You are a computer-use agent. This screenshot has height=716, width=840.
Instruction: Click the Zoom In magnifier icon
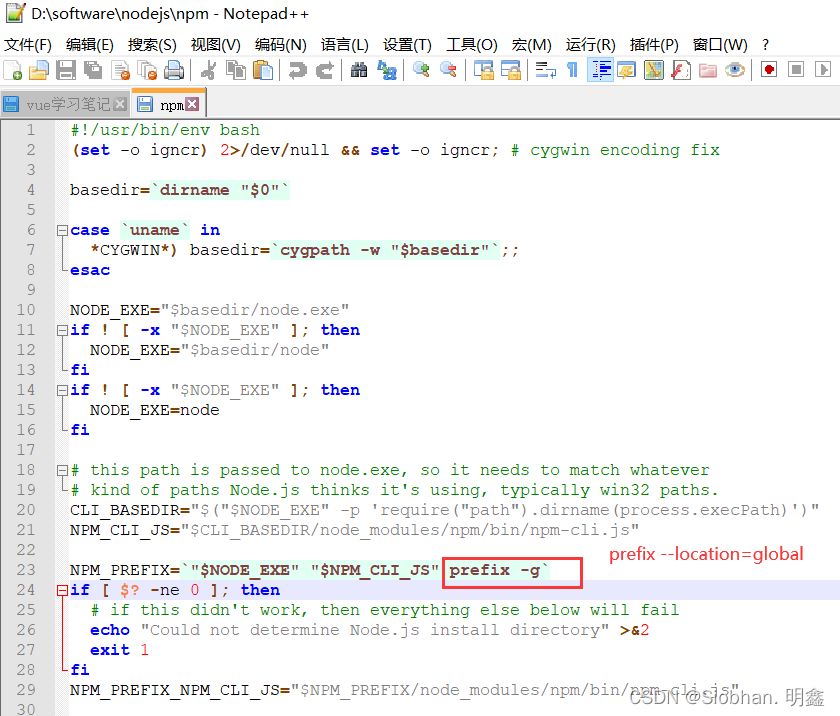click(x=421, y=70)
